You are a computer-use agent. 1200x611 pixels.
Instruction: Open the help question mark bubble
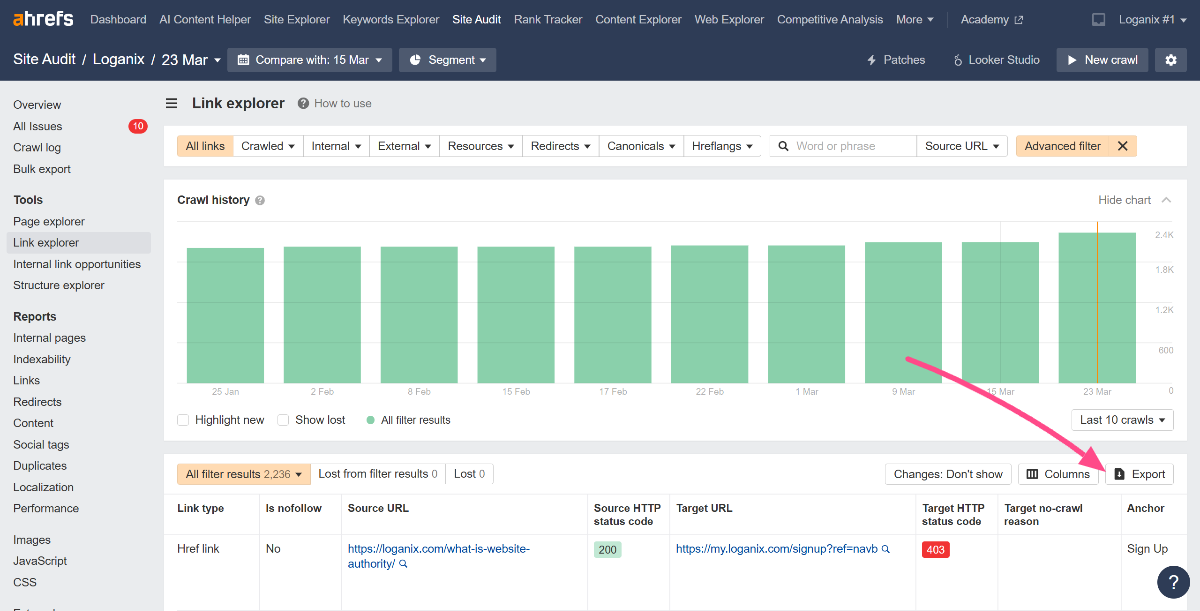click(x=1172, y=583)
